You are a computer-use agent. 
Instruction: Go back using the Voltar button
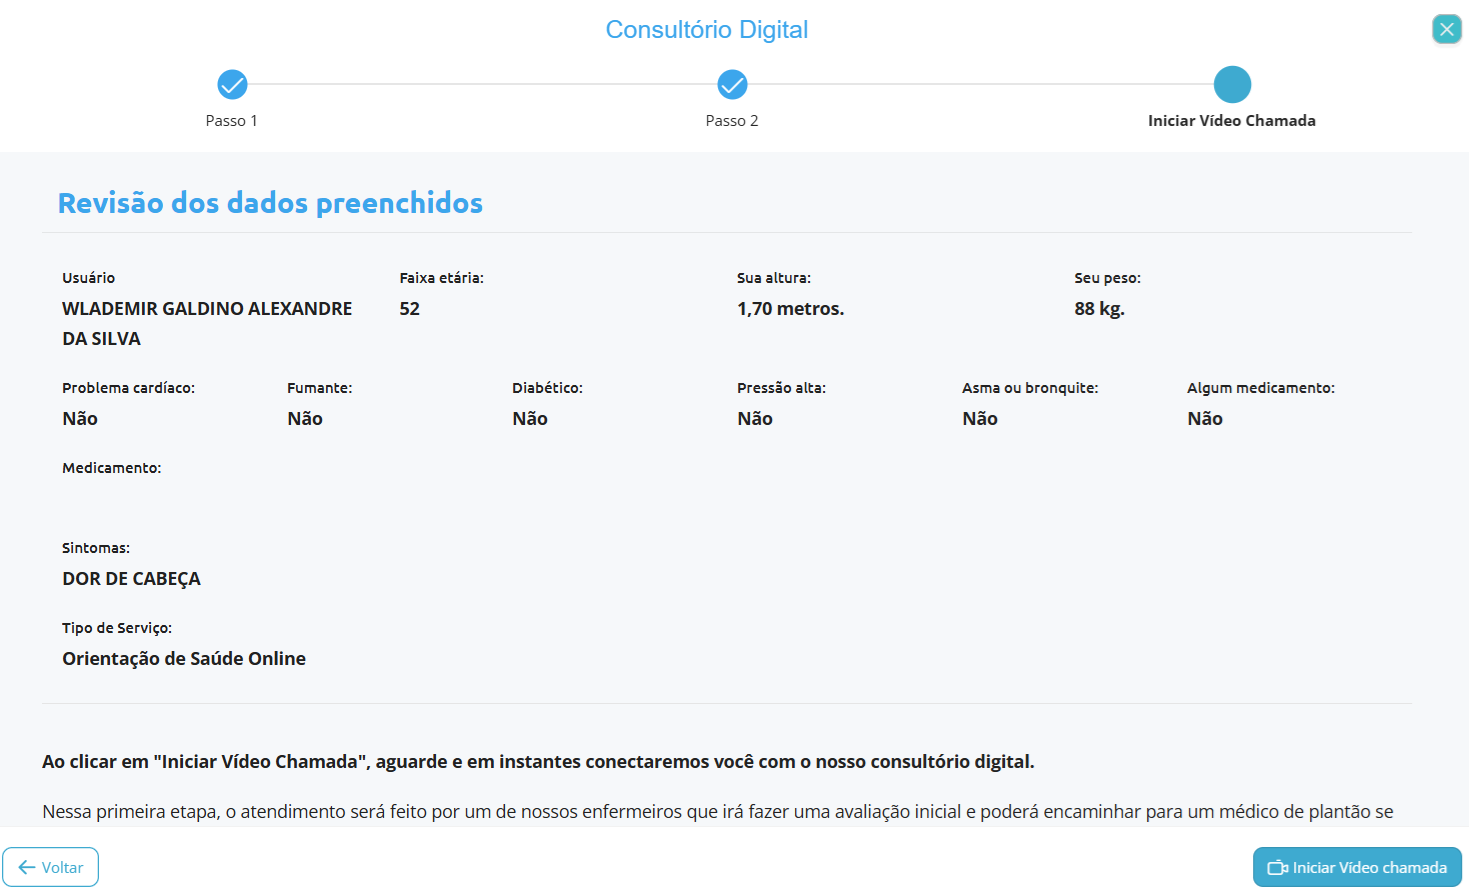[51, 867]
